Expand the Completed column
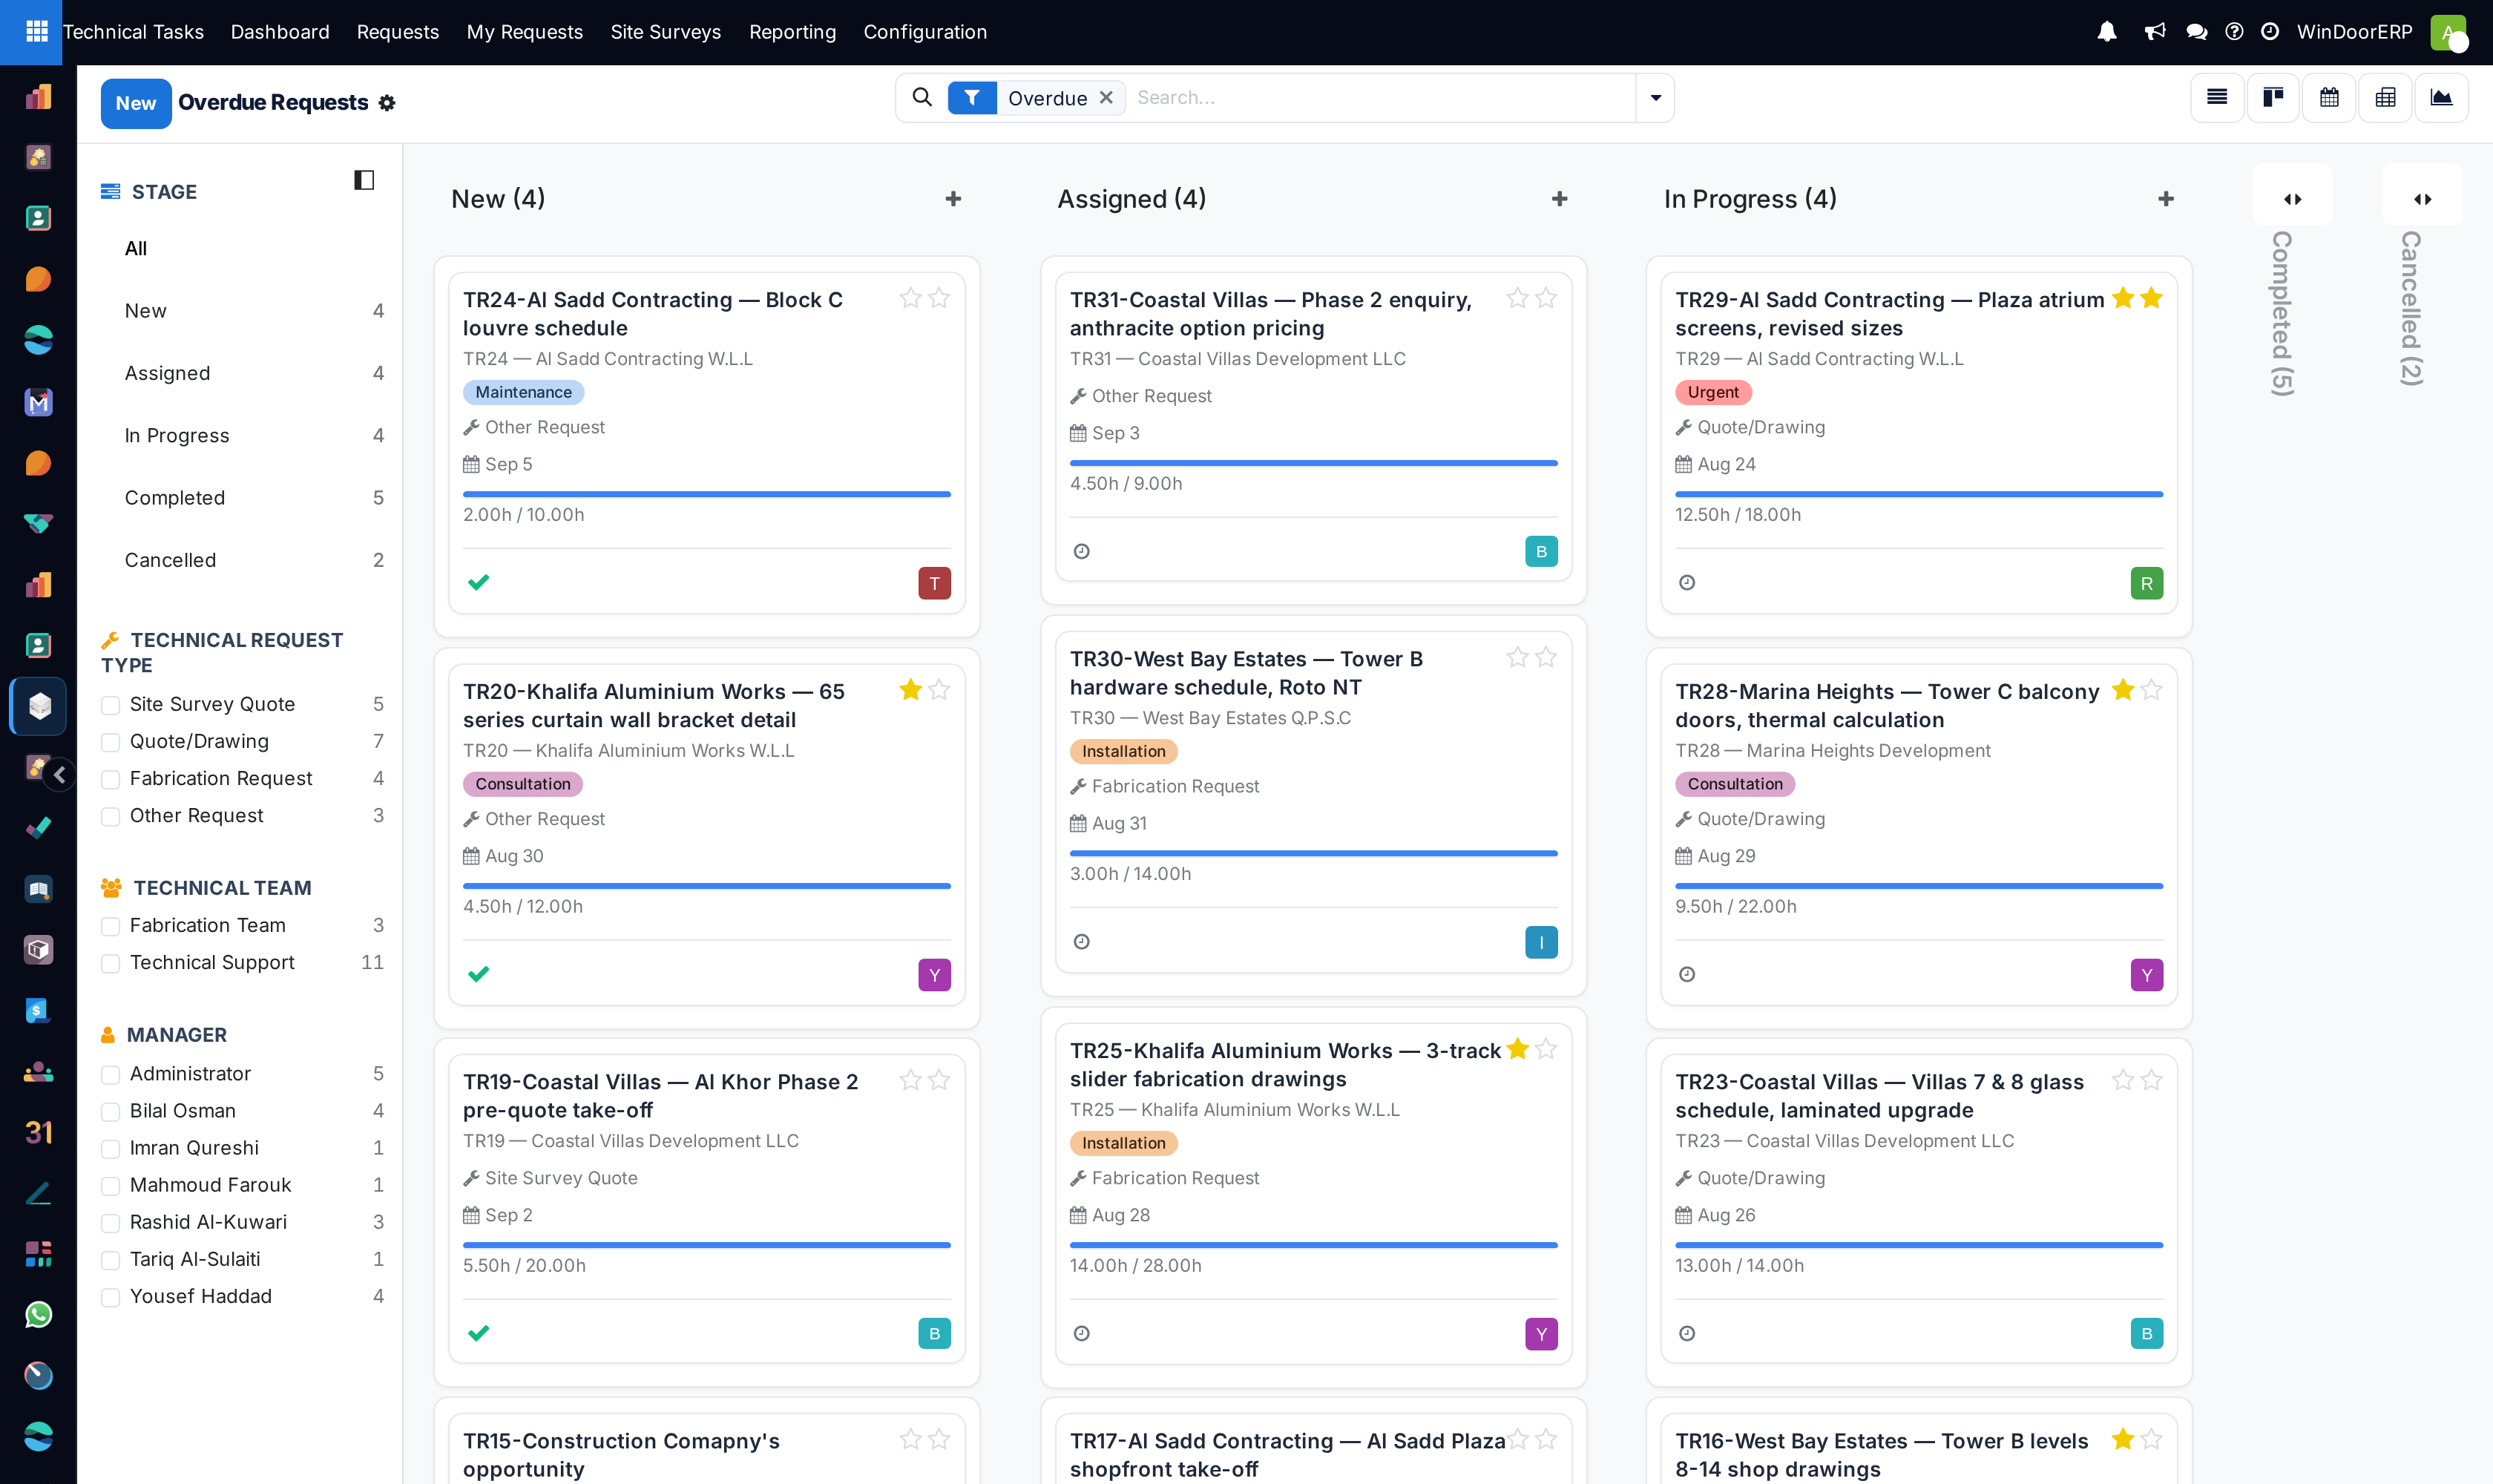This screenshot has width=2493, height=1484. point(2292,199)
